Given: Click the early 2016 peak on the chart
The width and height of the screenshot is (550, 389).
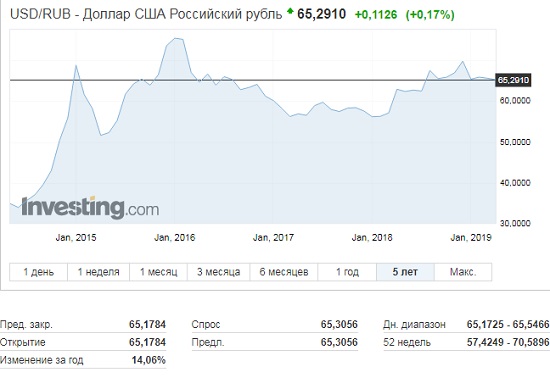Looking at the screenshot, I should 177,39.
